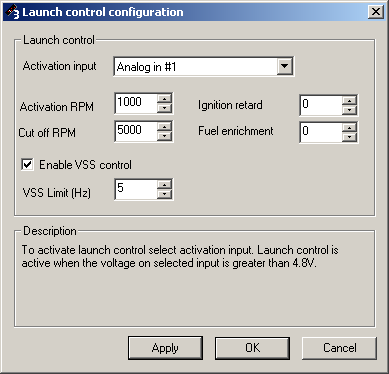Decrease Activation RPM with down arrow

(164, 108)
